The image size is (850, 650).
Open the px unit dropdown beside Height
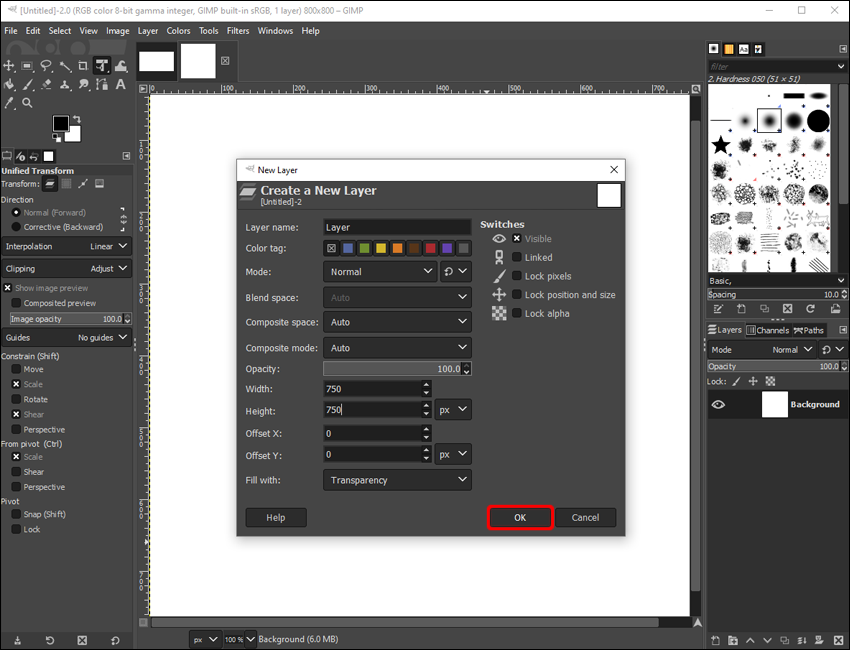[453, 410]
